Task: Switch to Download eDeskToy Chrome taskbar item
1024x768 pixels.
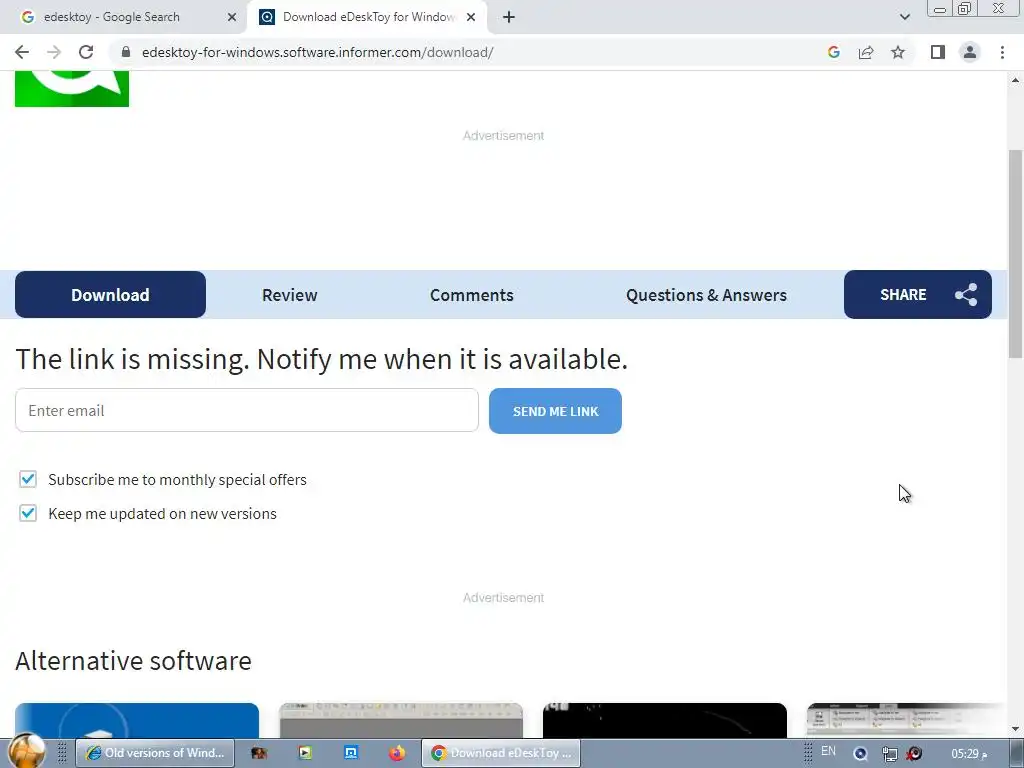Action: click(501, 753)
